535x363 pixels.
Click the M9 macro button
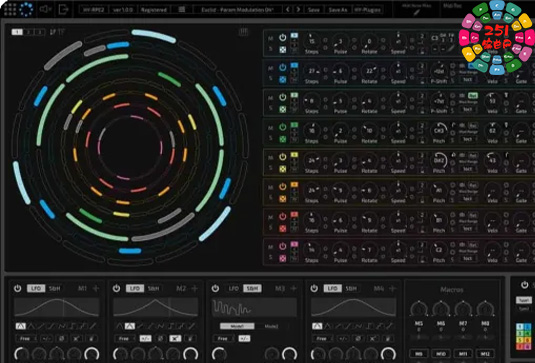[419, 354]
